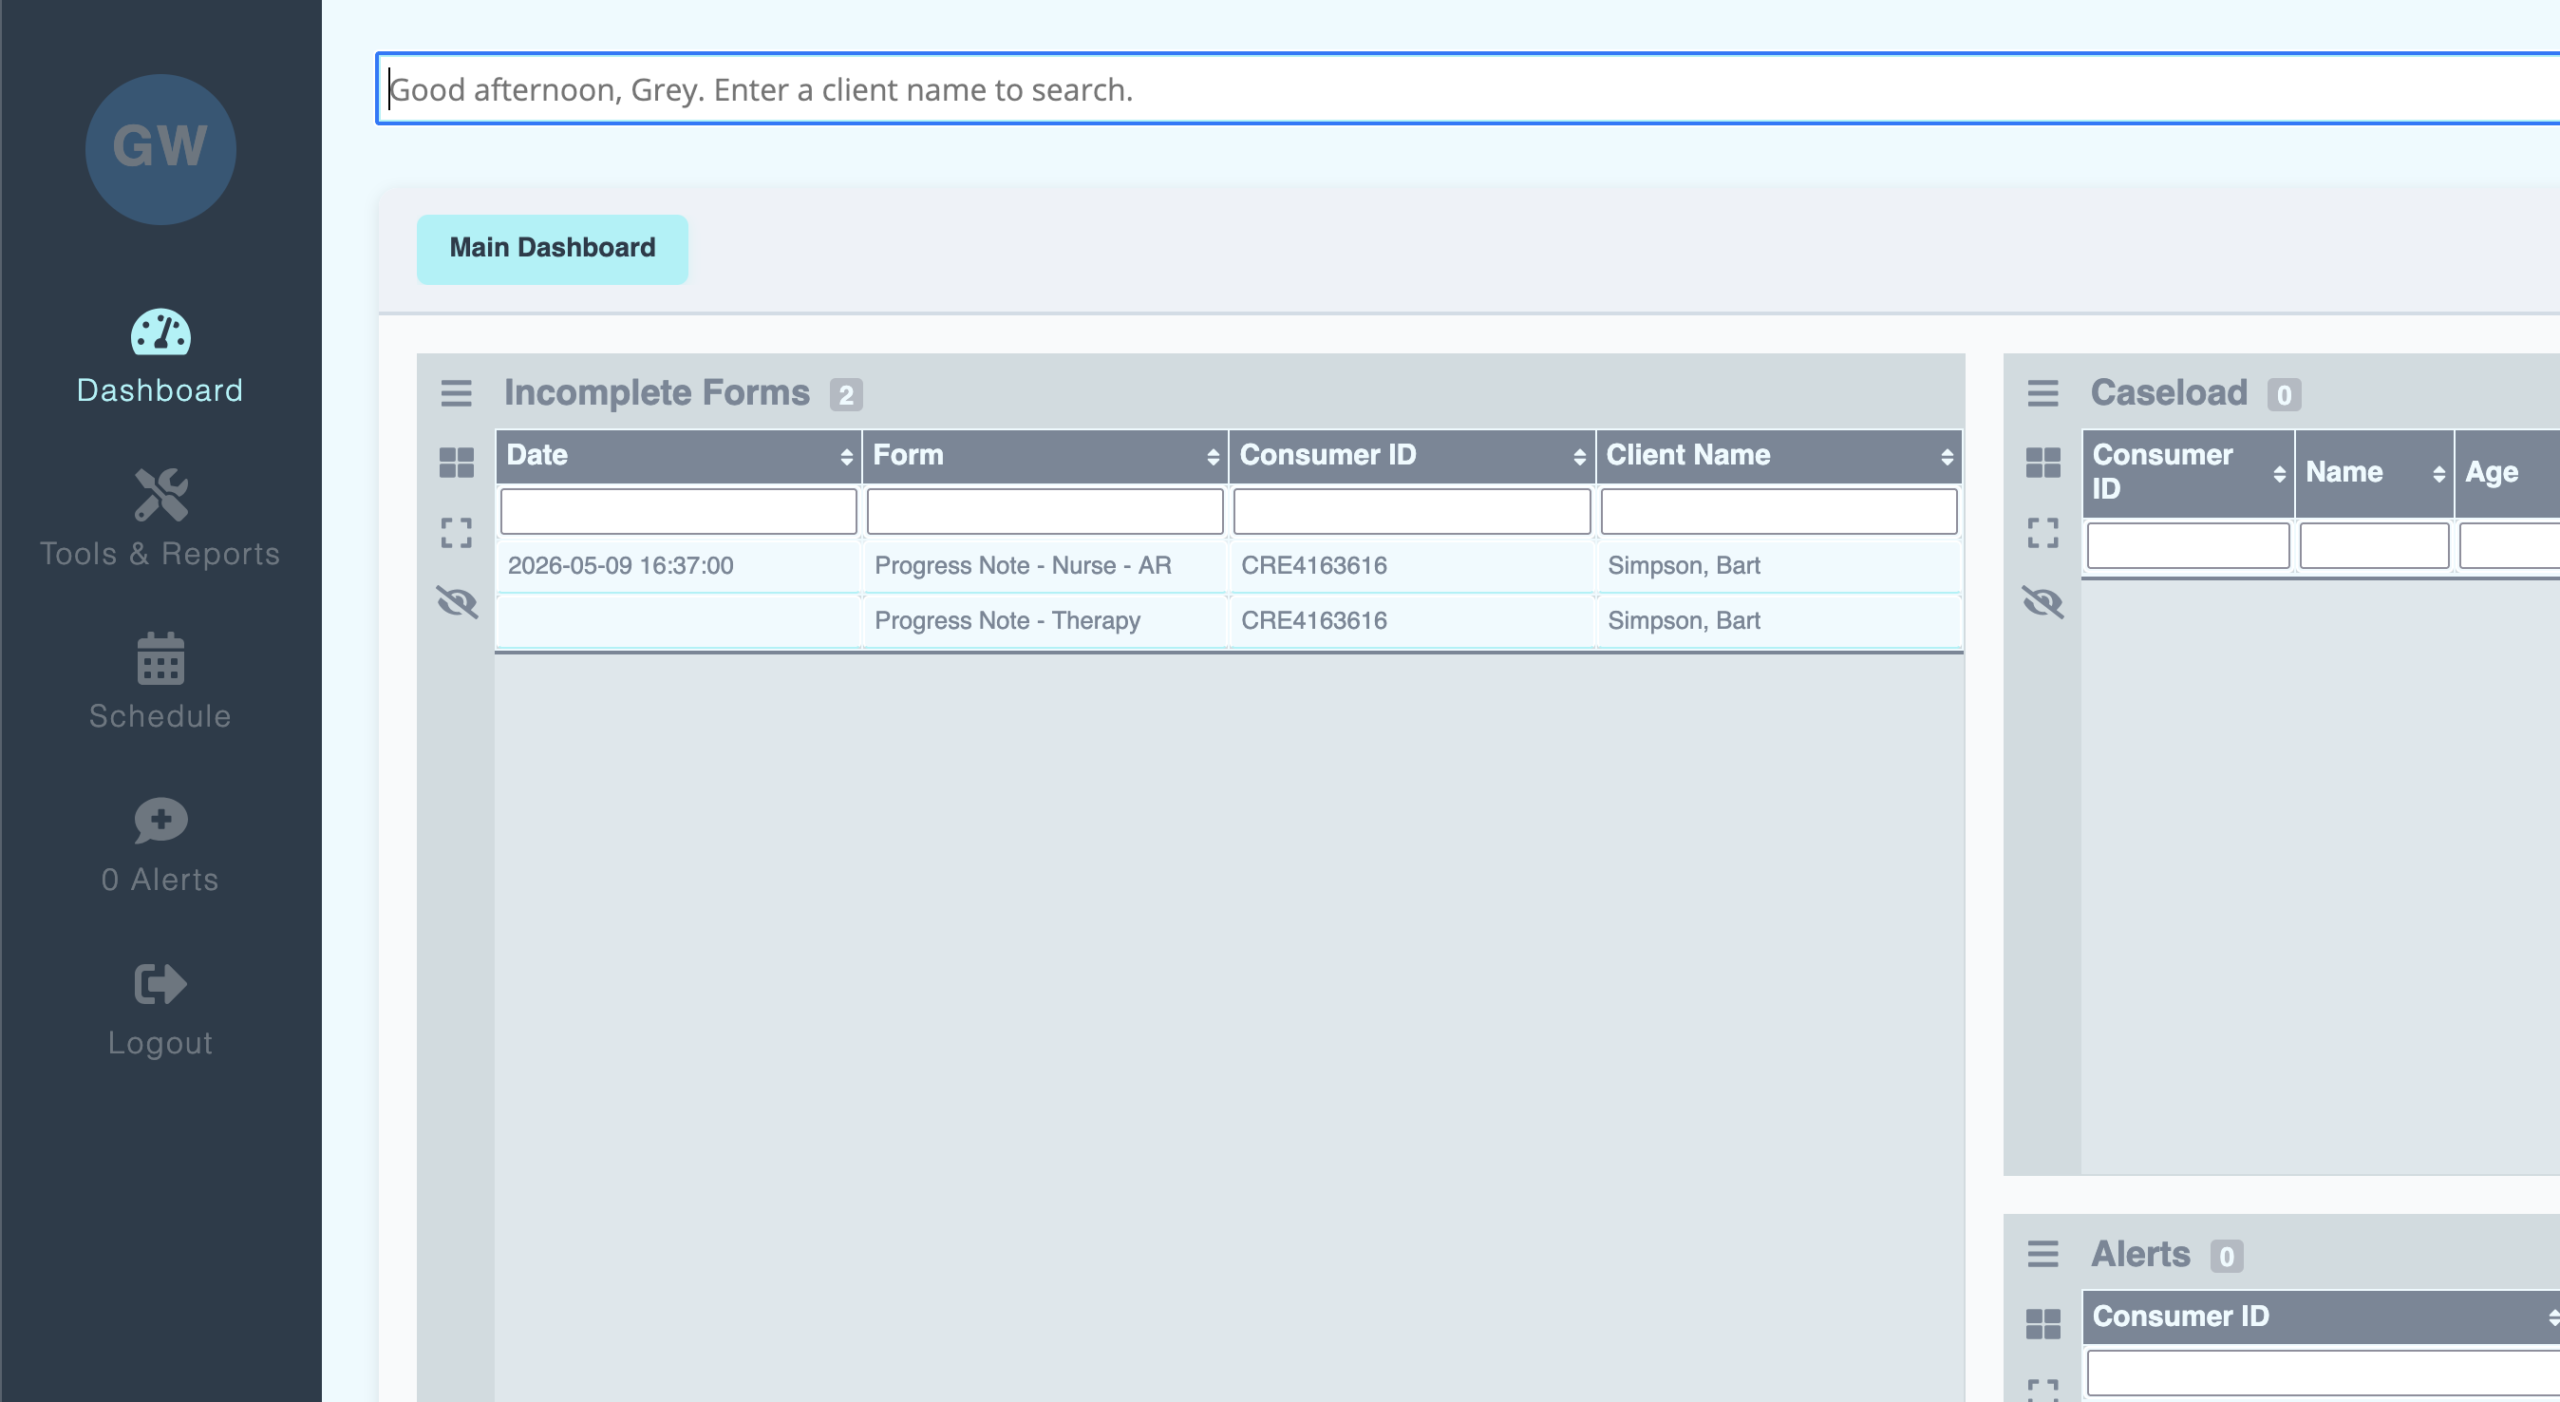Click CRE4163616 in the Nurse - AR row
This screenshot has height=1402, width=2560.
click(x=1314, y=566)
